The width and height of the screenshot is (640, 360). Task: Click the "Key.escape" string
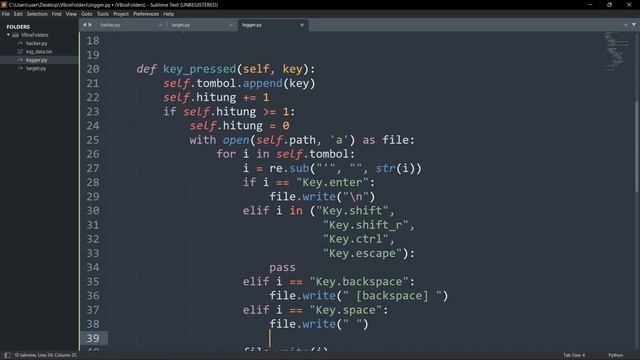pos(362,253)
